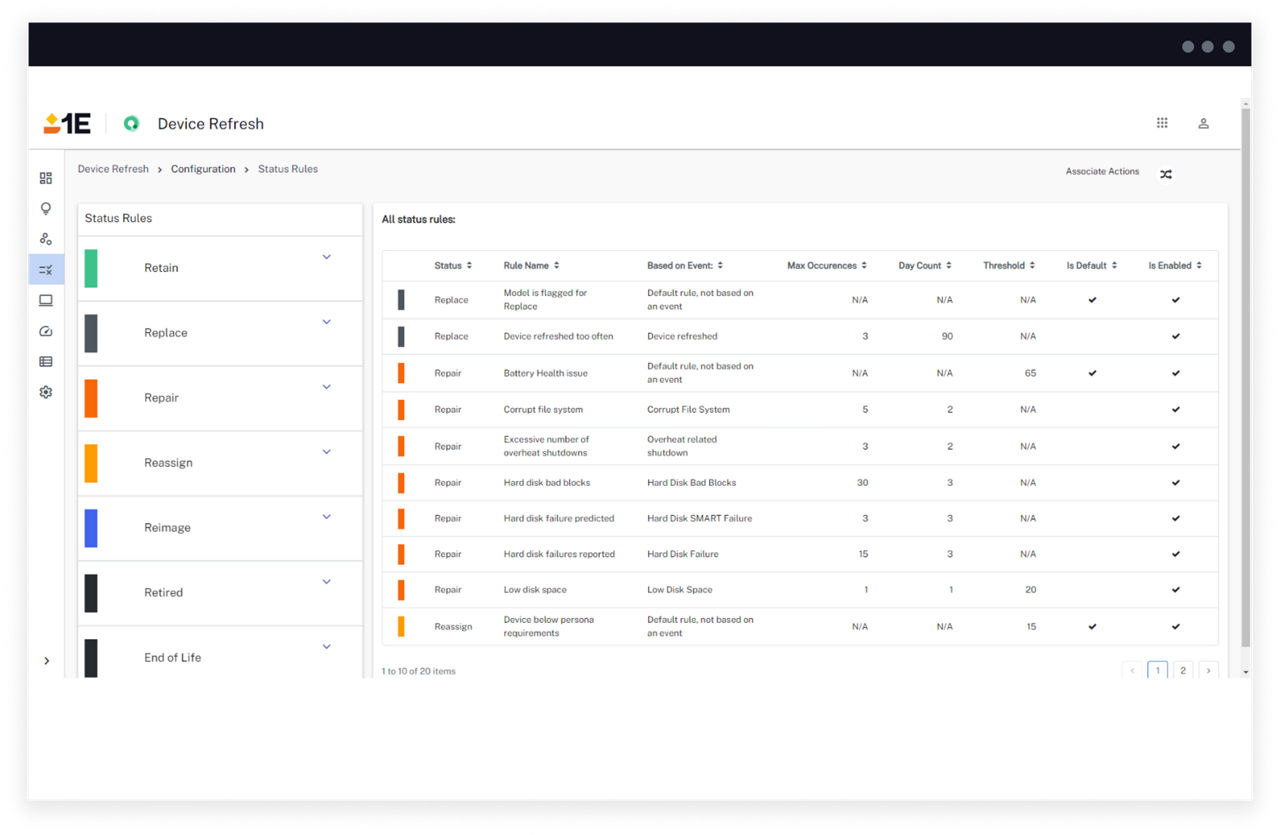Toggle Is Enabled check for Hard disk failure predicted
Image resolution: width=1280 pixels, height=835 pixels.
(x=1175, y=519)
